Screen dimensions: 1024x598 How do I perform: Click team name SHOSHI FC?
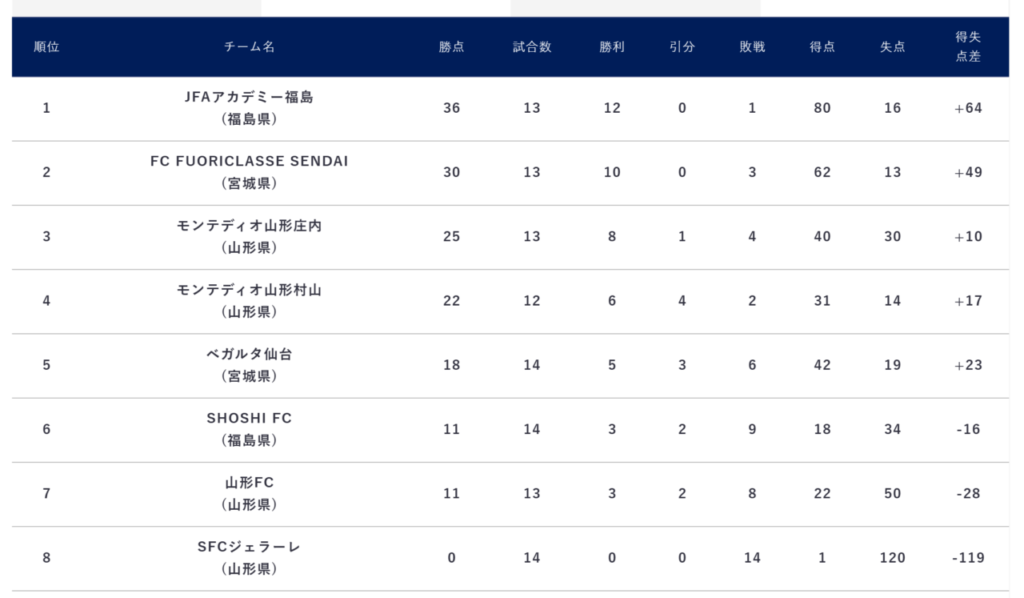[x=249, y=418]
